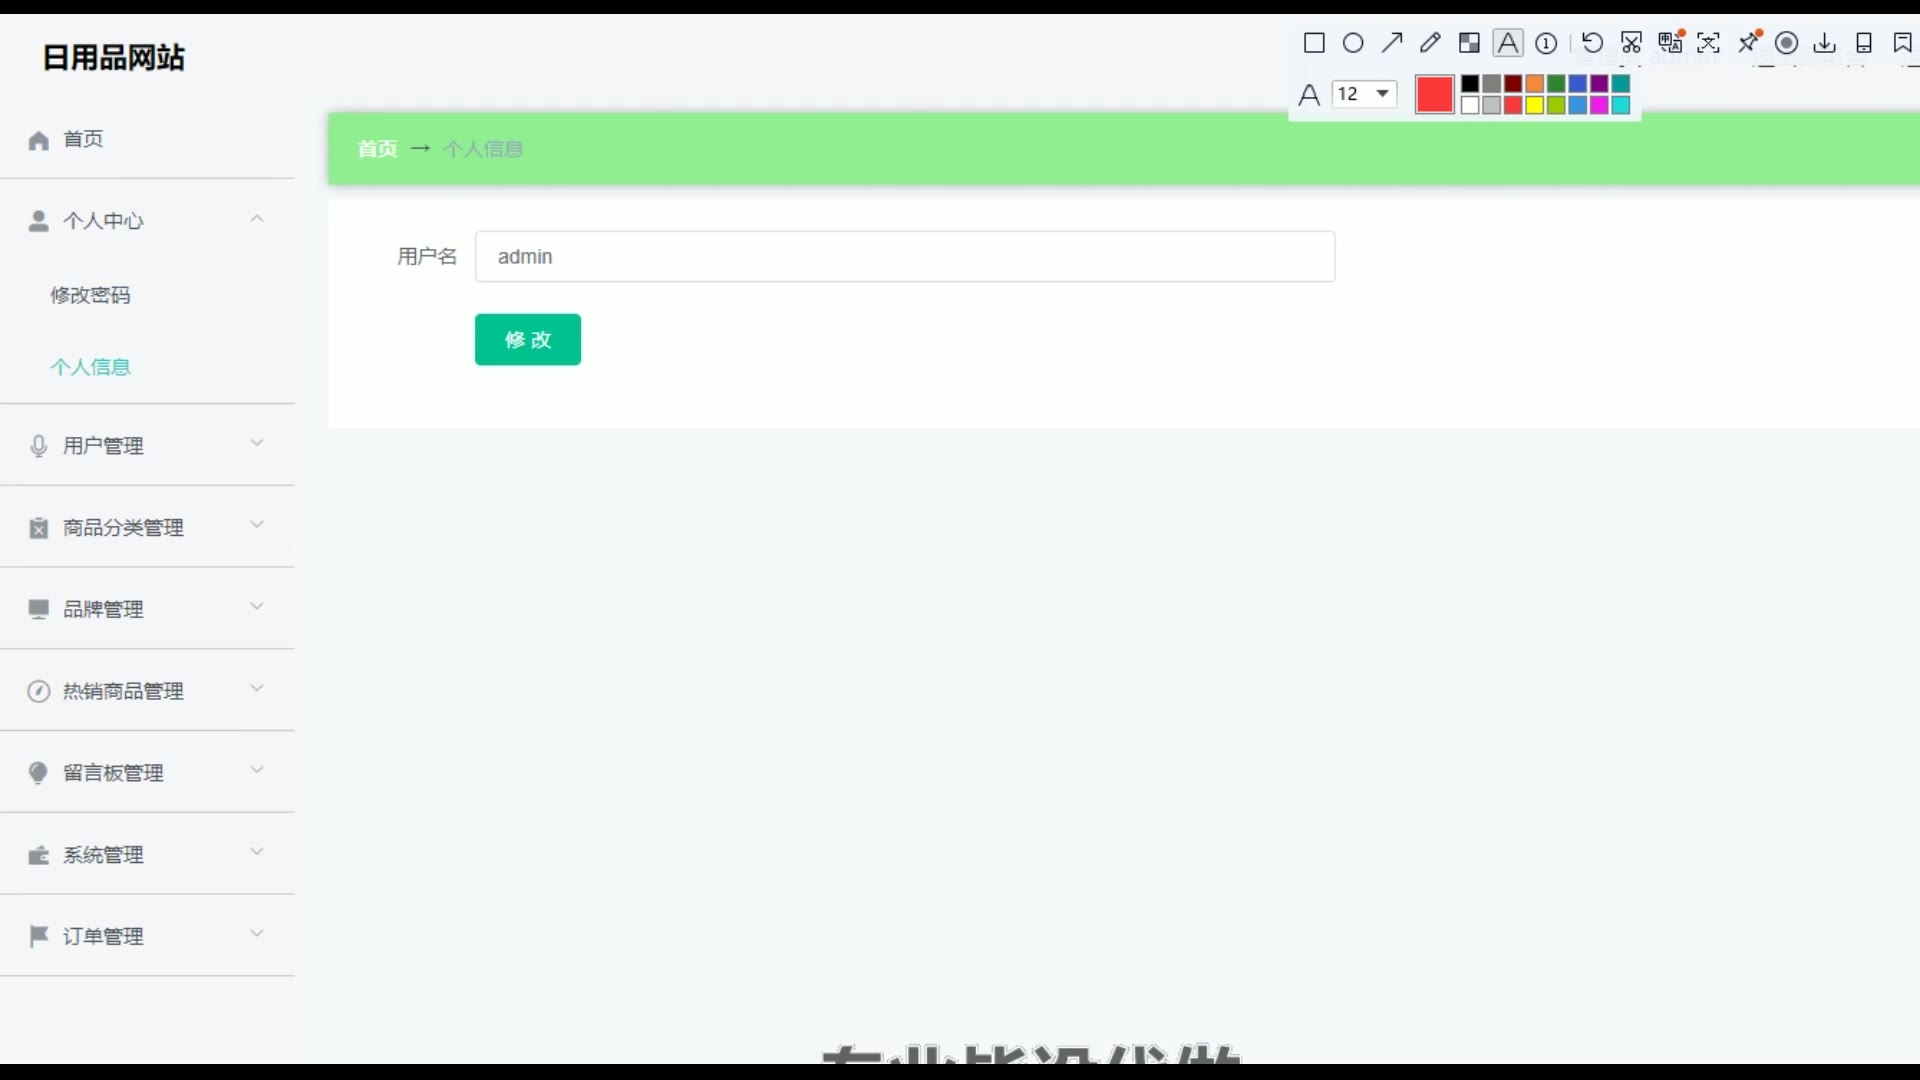Choose the arrow drawing tool

coord(1392,43)
